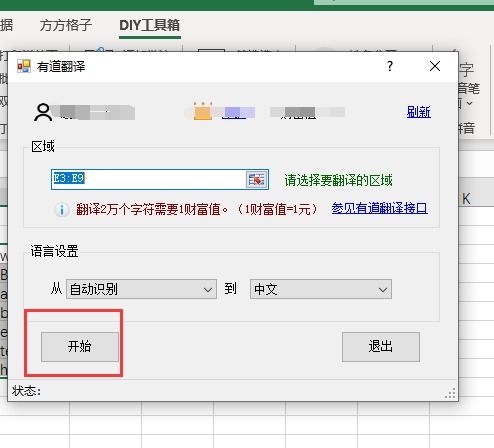Click the 请选择要翻译的区域 hint text
The image size is (494, 448).
pos(338,180)
